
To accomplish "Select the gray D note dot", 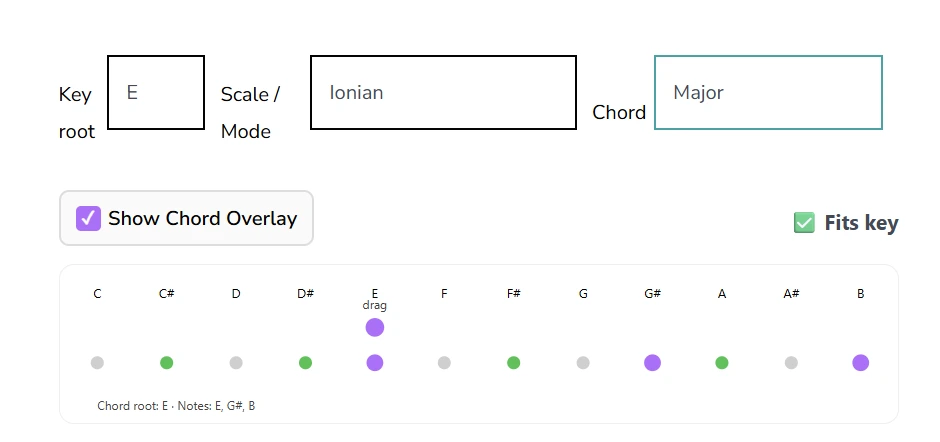I will (x=236, y=363).
